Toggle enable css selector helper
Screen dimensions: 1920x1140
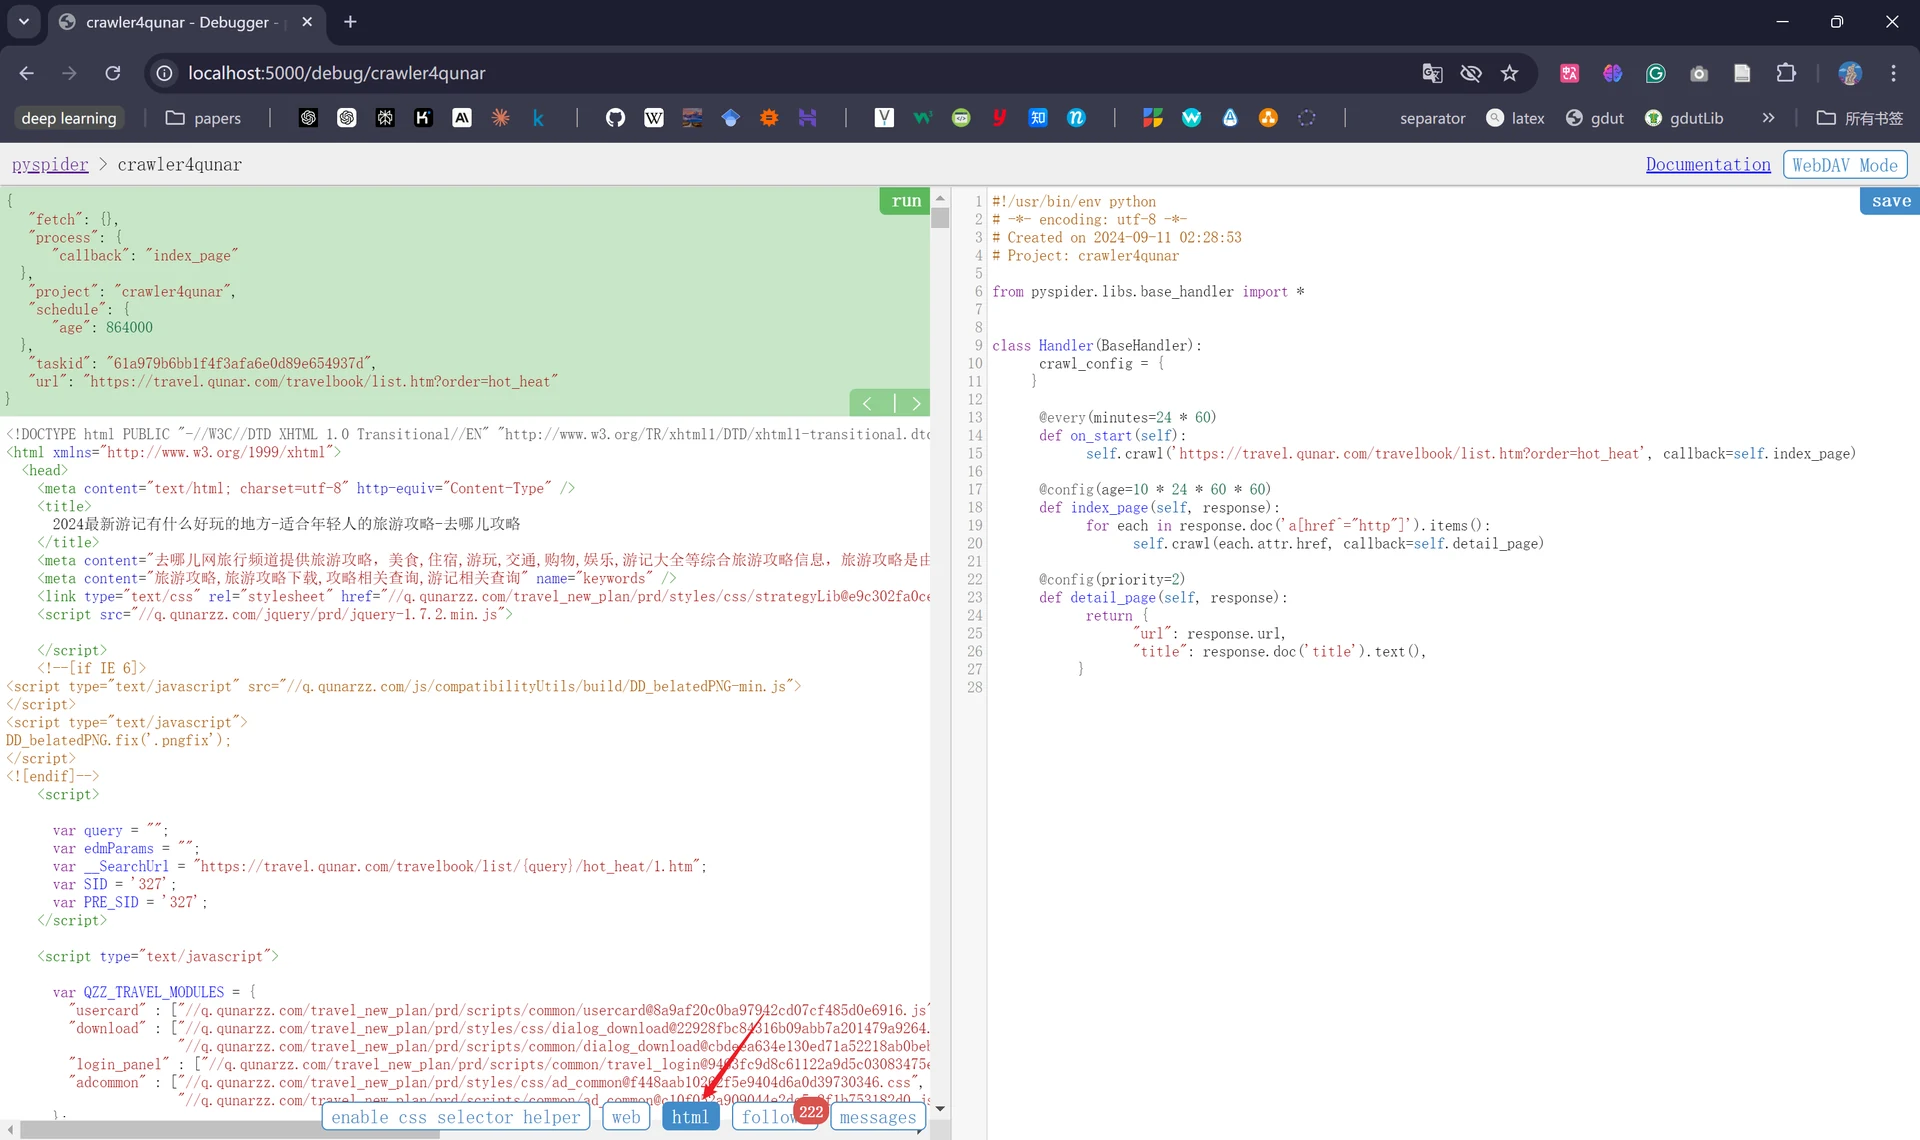click(456, 1117)
